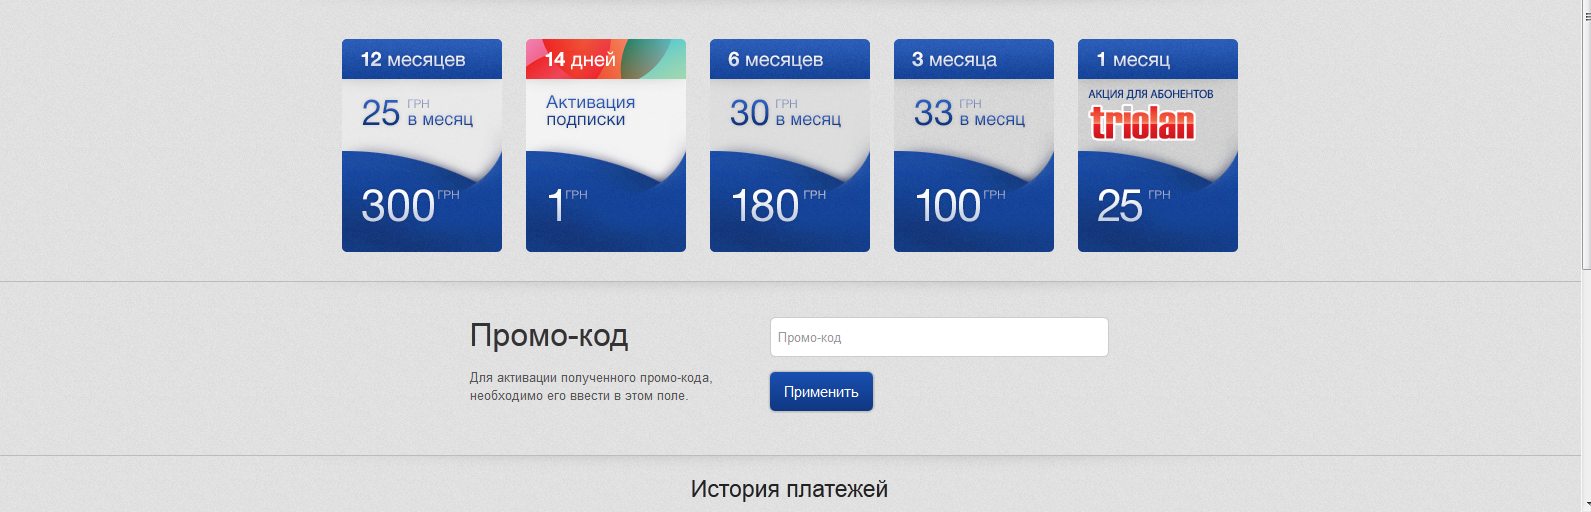Open the 1 месяц Triolan promo card
Viewport: 1591px width, 512px height.
[1158, 145]
